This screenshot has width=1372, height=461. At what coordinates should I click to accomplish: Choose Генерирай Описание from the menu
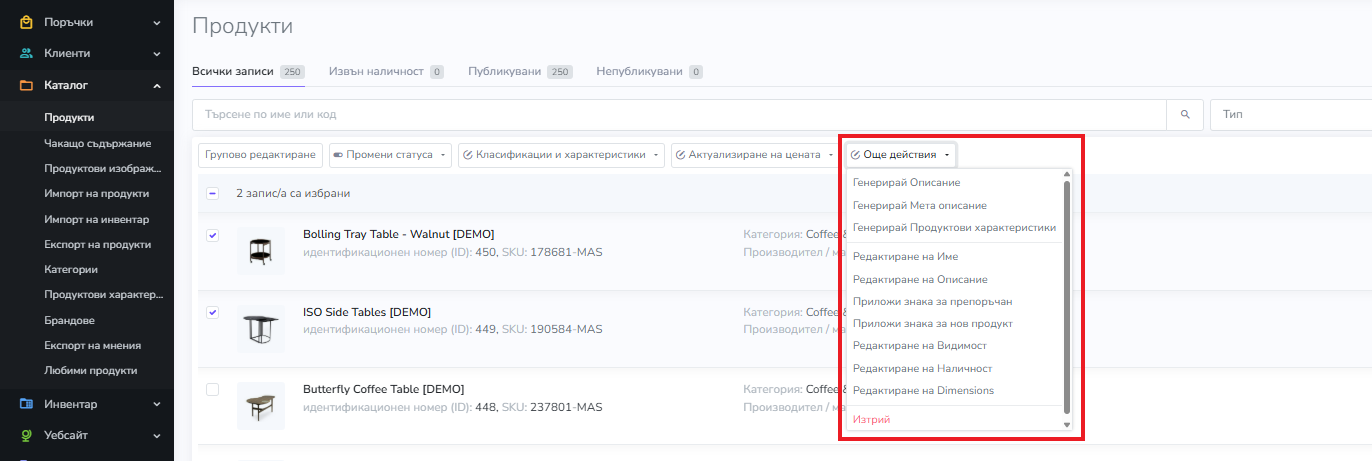tap(906, 183)
